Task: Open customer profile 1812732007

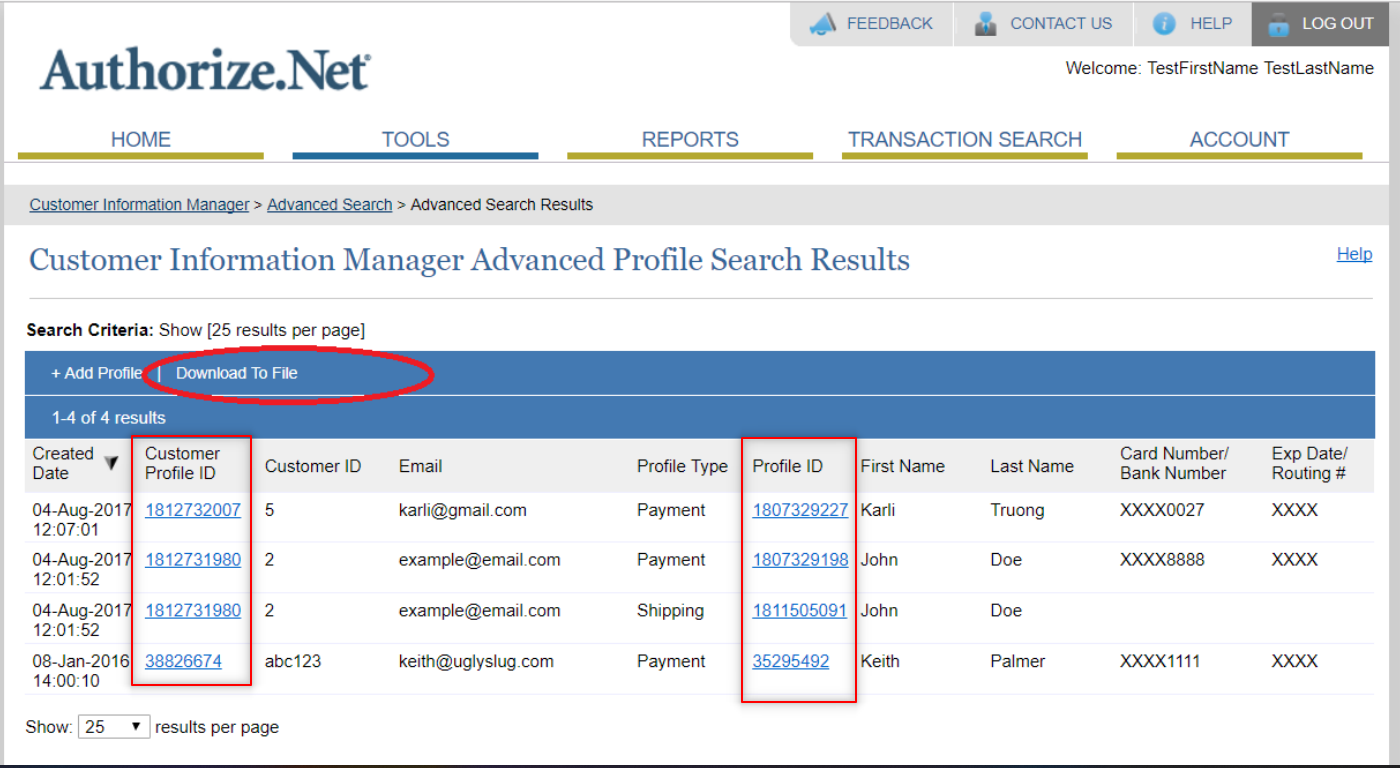Action: pos(193,510)
